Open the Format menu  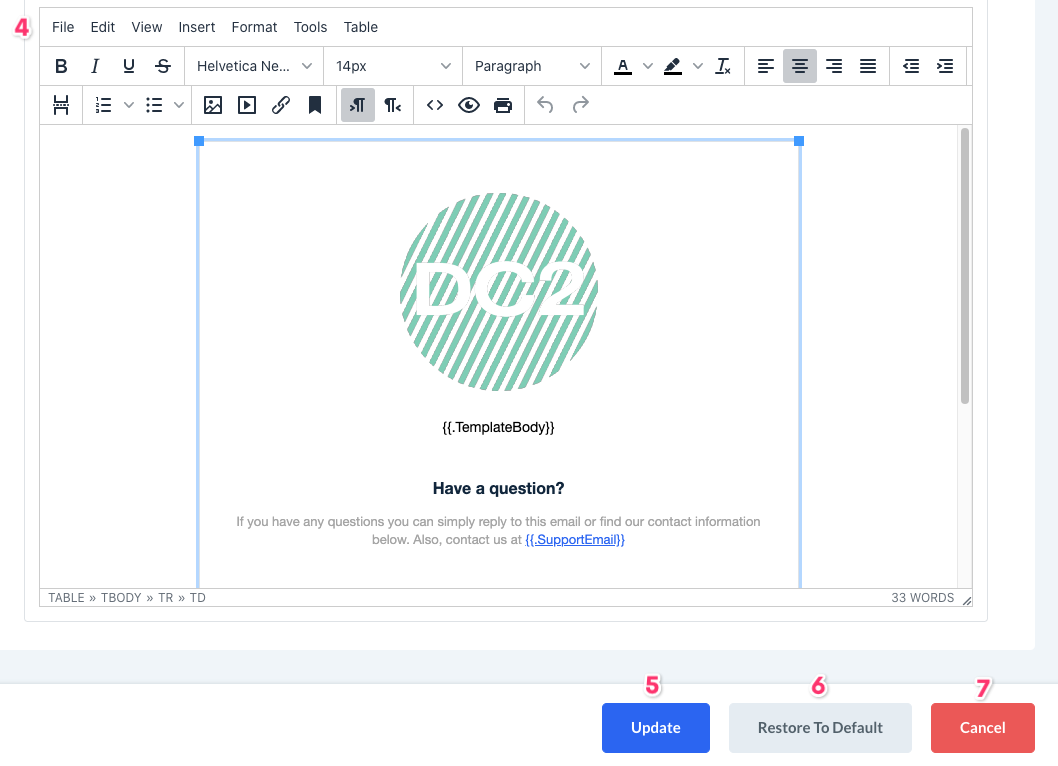(x=254, y=27)
